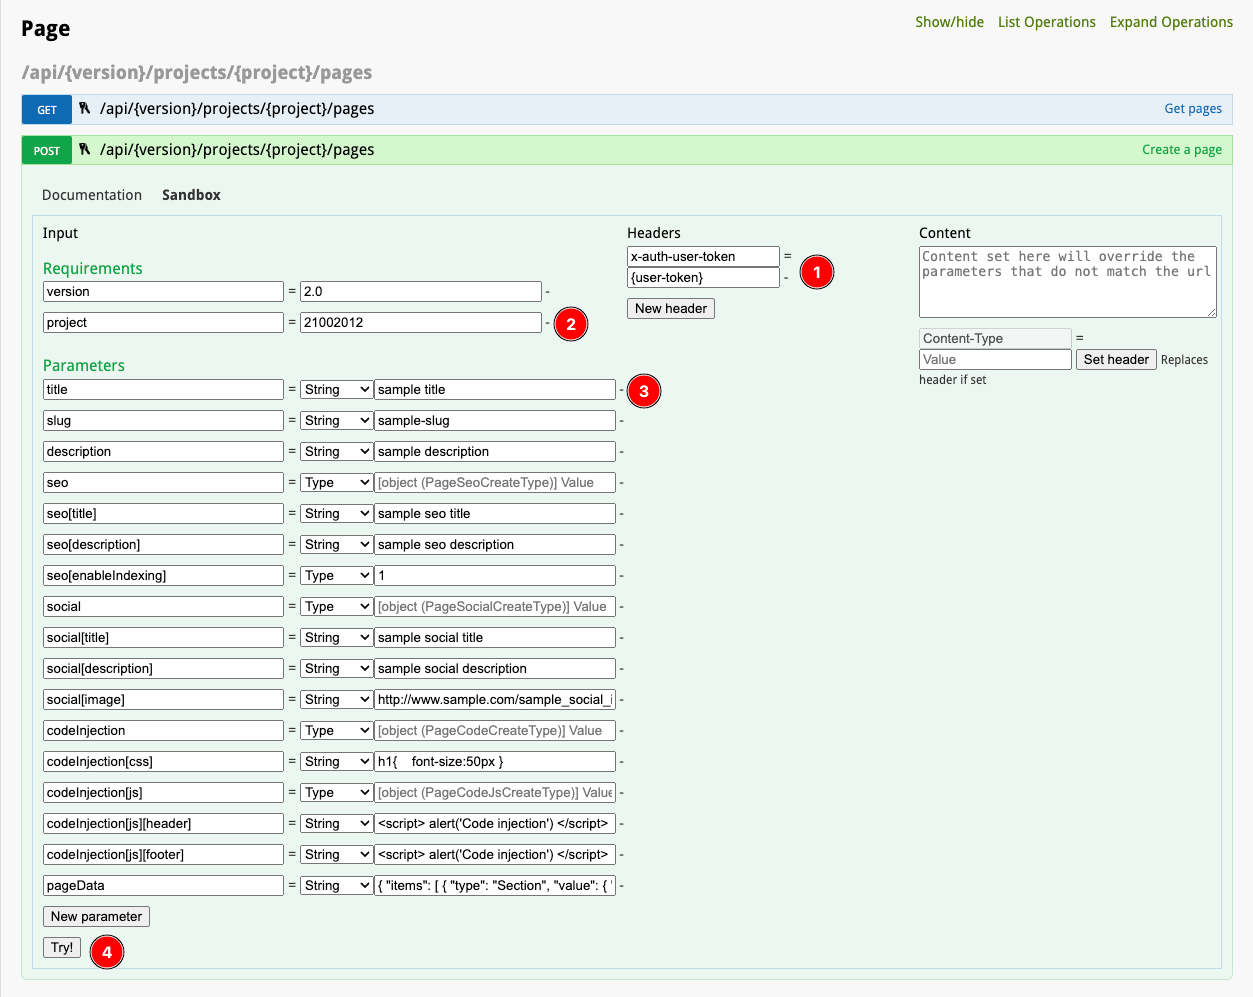Click the New header button
The width and height of the screenshot is (1253, 997).
click(x=670, y=308)
